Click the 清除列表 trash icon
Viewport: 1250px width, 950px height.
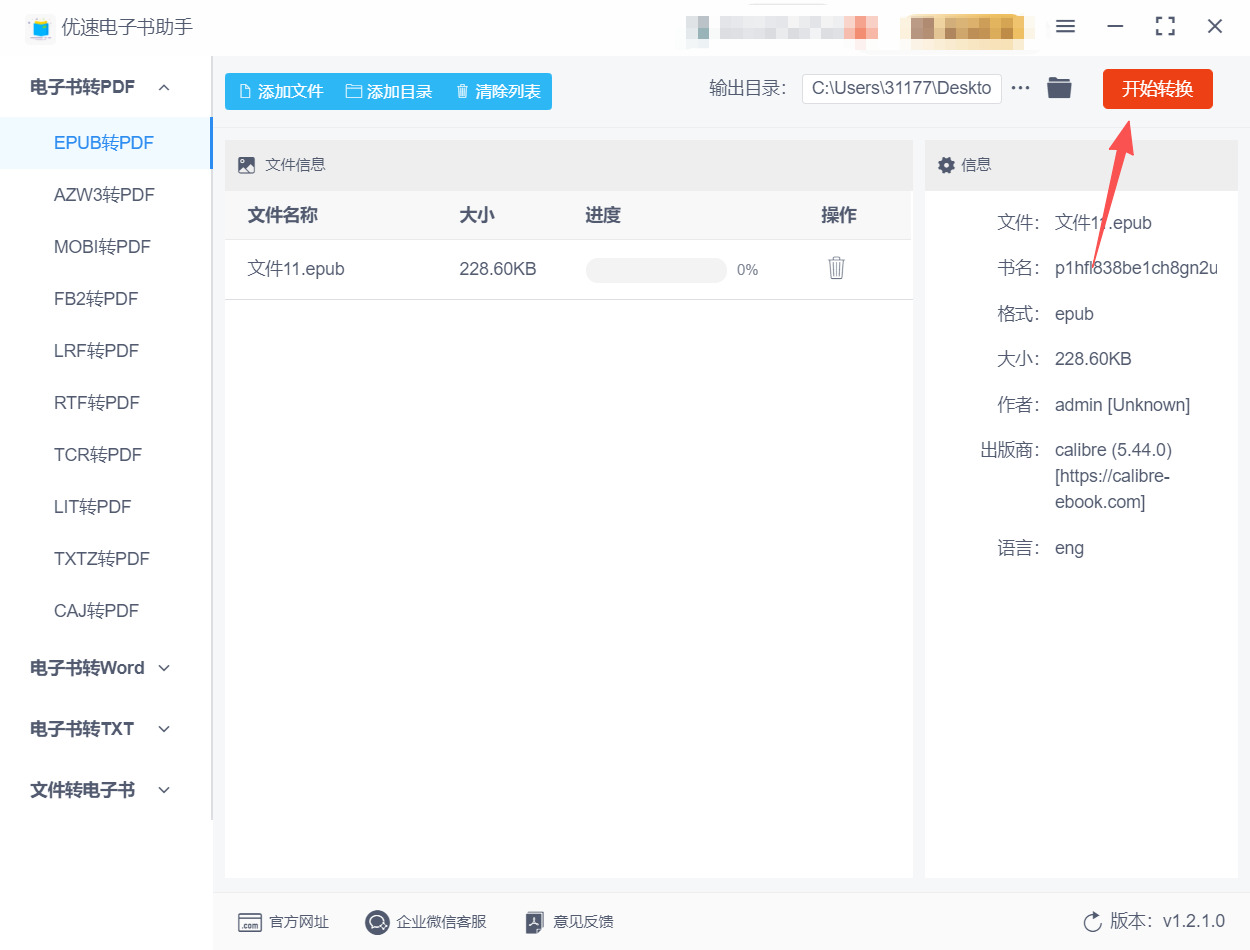461,90
